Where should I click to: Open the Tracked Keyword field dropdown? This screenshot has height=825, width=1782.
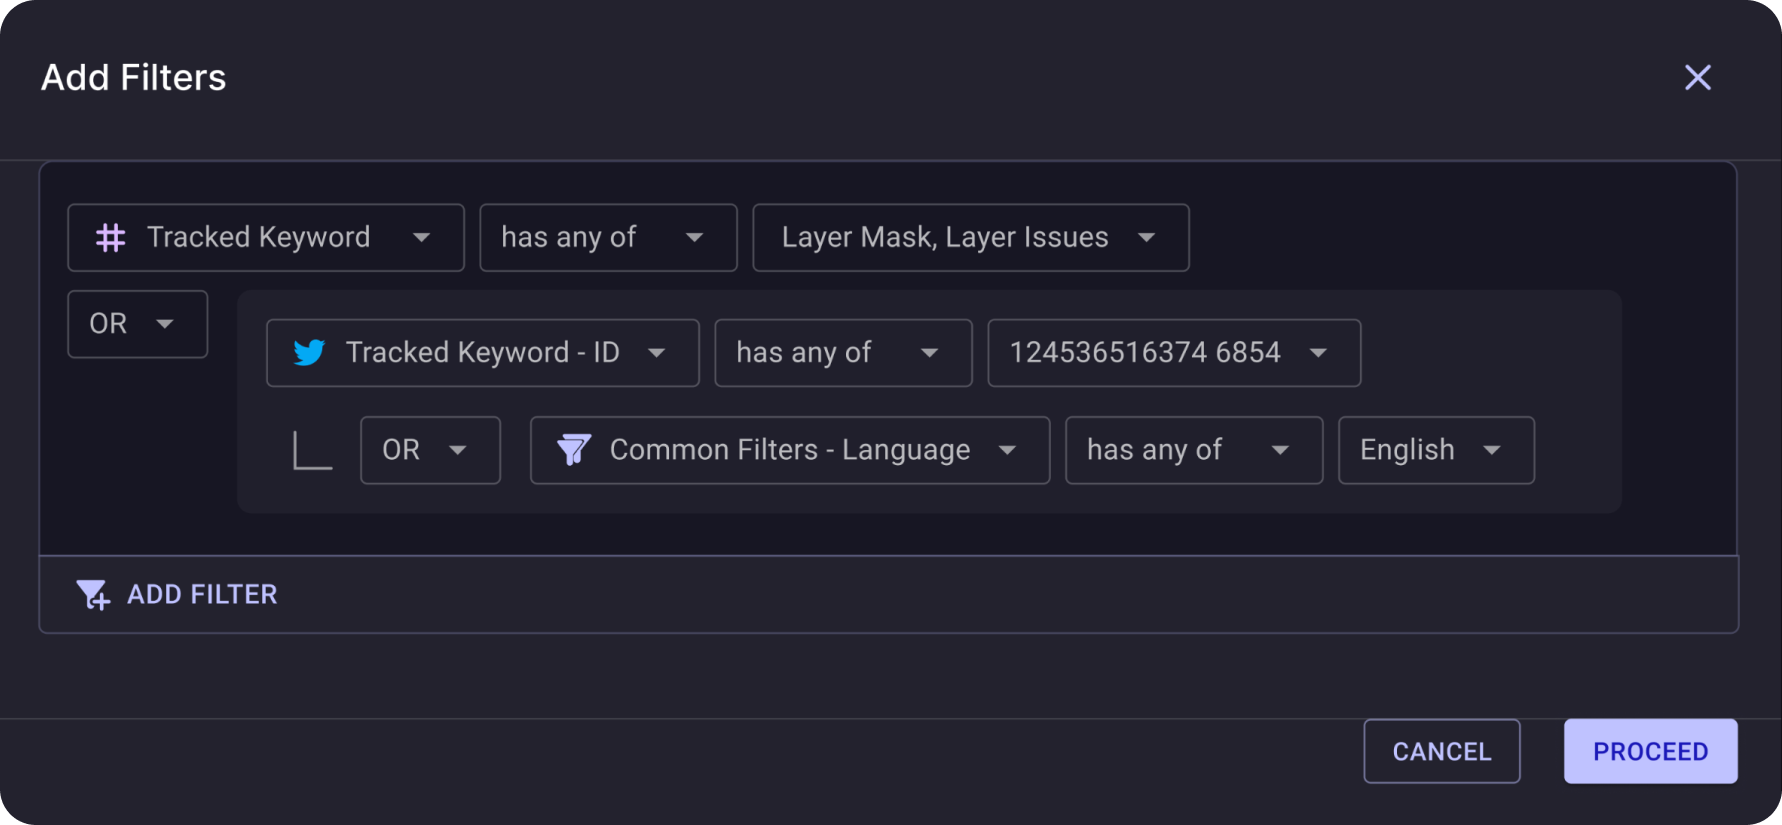(266, 238)
